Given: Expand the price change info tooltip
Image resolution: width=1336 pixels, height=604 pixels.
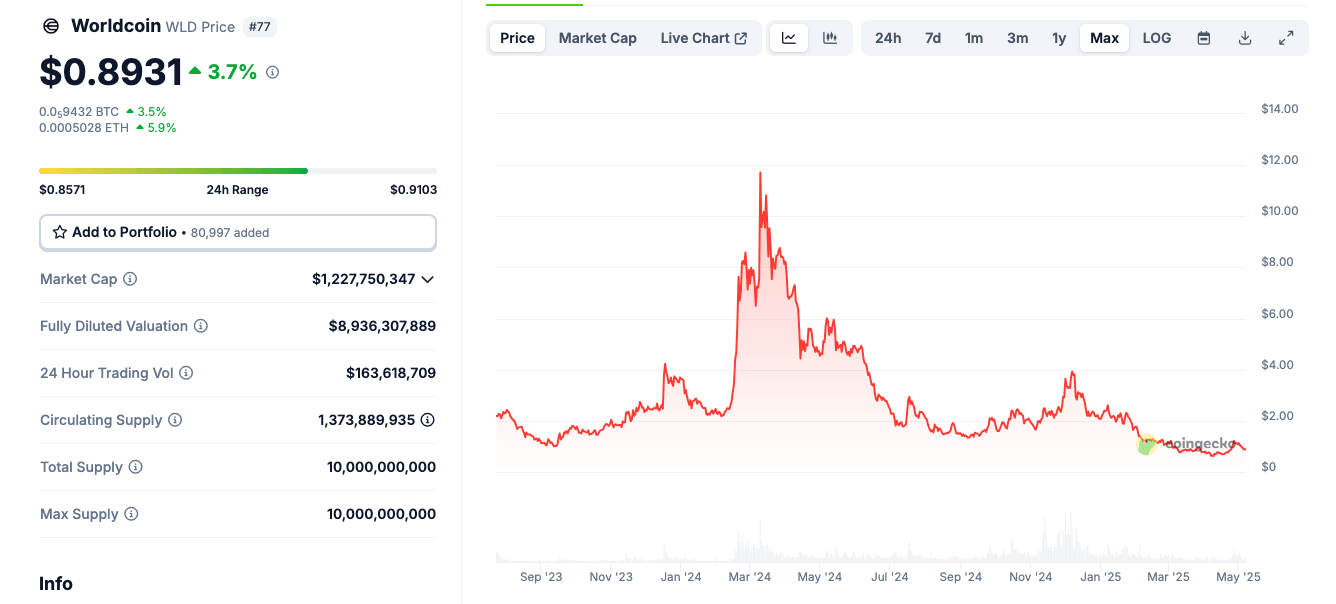Looking at the screenshot, I should (x=271, y=71).
